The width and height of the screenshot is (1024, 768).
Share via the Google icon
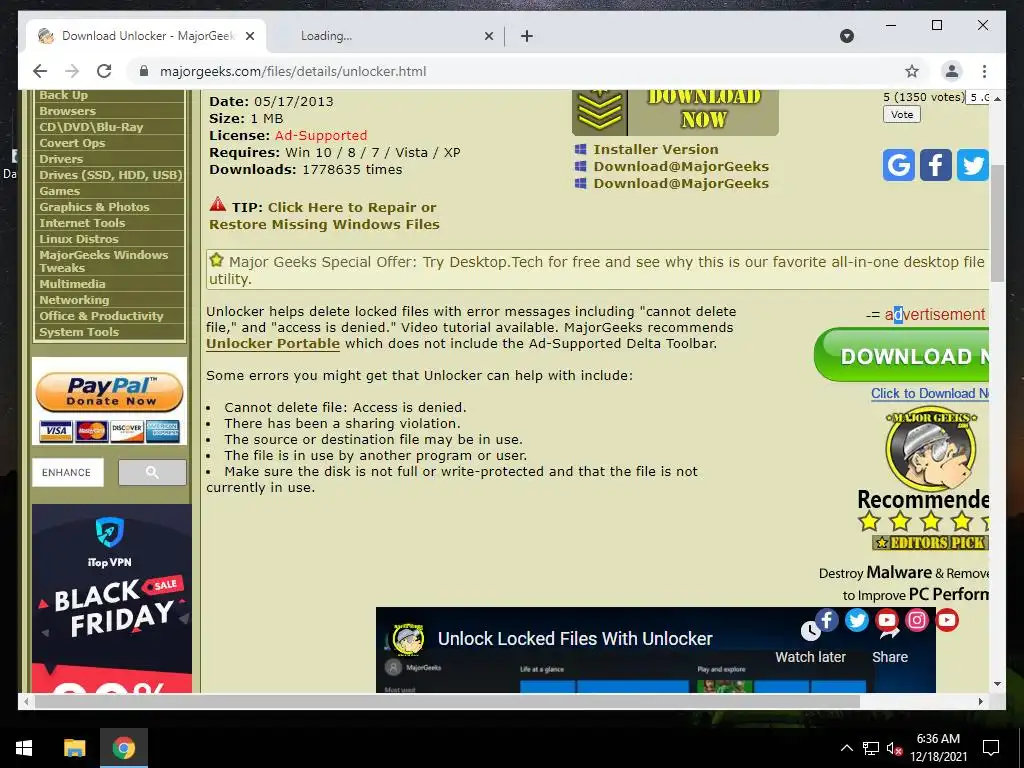point(899,165)
